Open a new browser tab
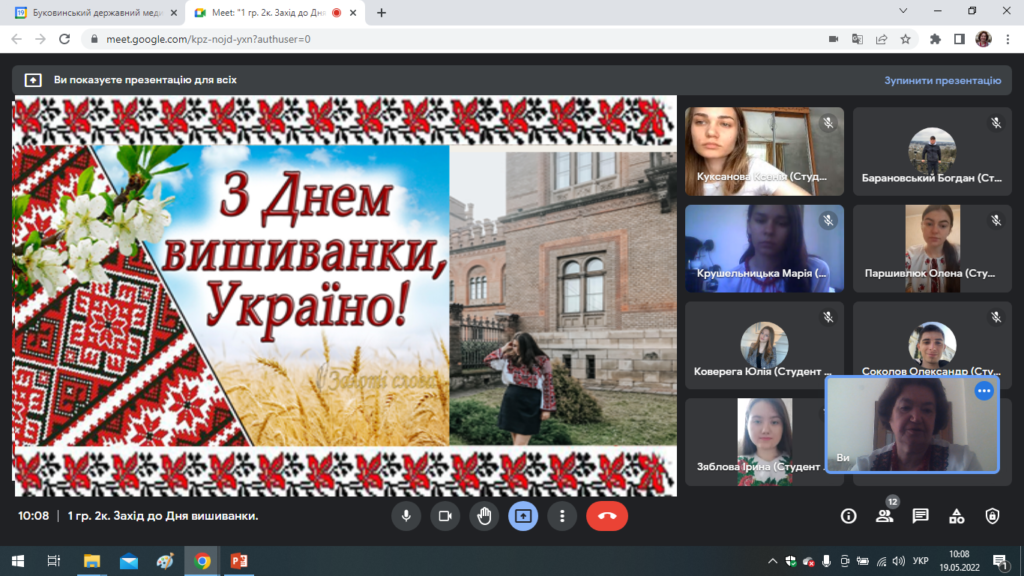Image resolution: width=1024 pixels, height=576 pixels. pos(381,13)
